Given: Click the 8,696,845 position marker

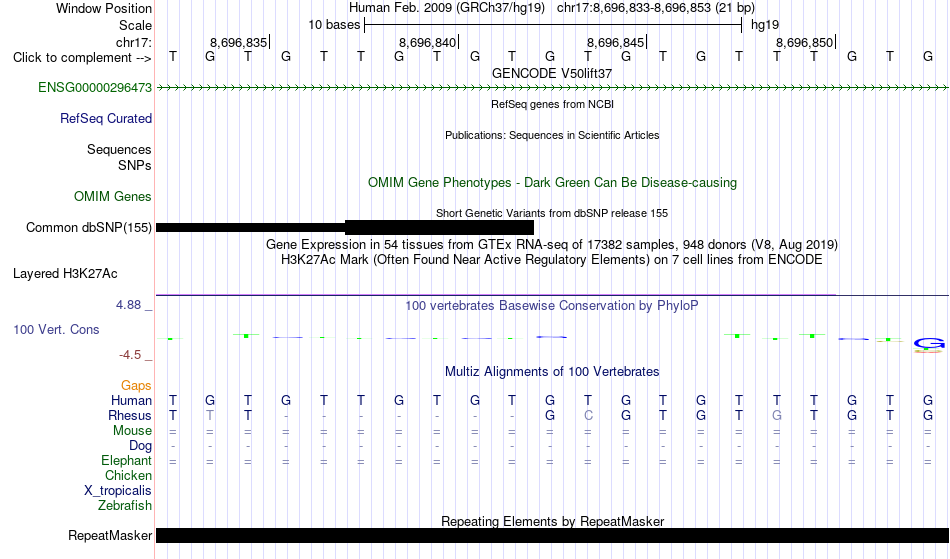Looking at the screenshot, I should click(616, 42).
